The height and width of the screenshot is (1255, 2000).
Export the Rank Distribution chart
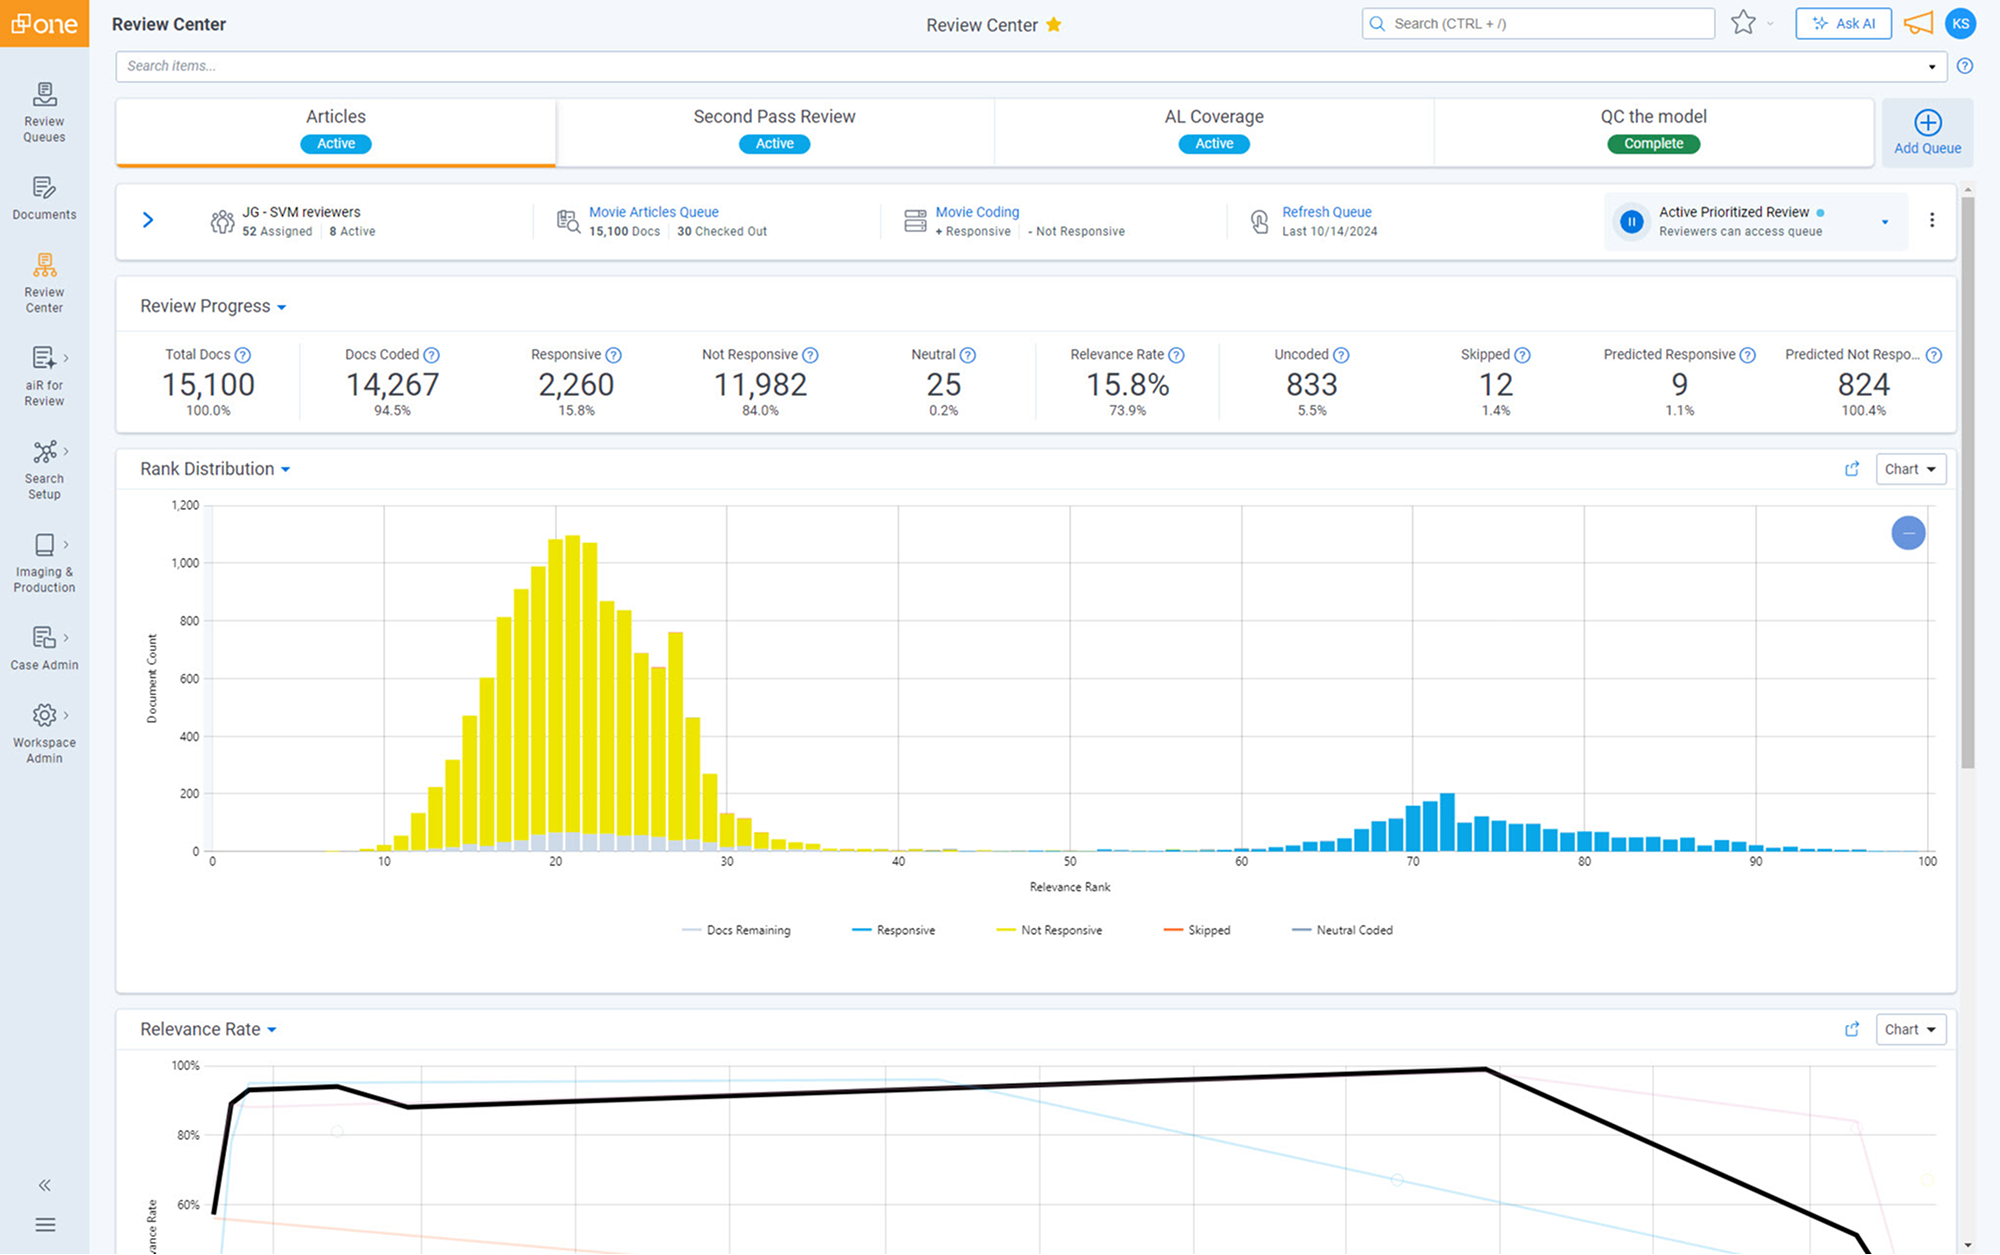tap(1852, 468)
